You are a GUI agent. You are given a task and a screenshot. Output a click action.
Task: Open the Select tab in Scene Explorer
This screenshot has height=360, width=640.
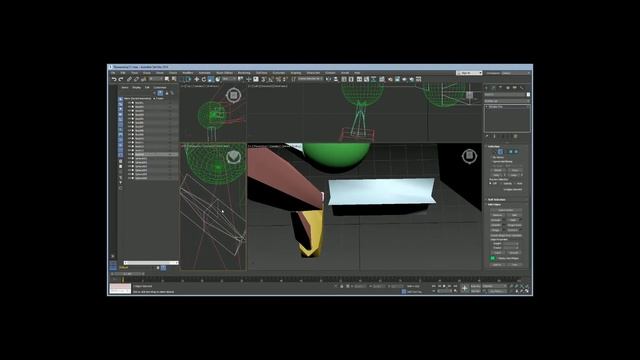125,87
